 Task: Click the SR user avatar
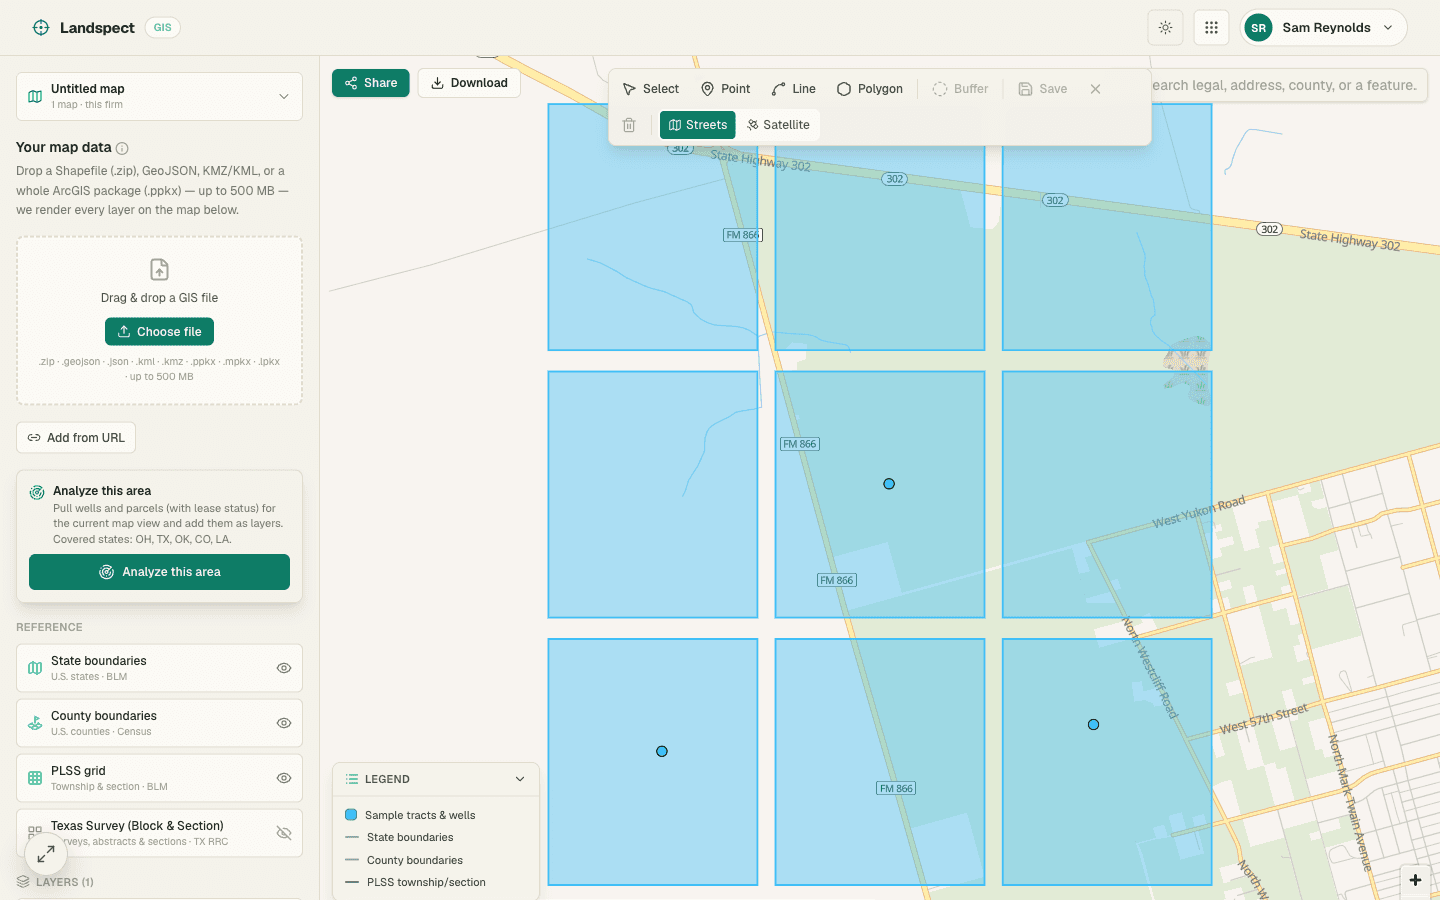[1258, 28]
